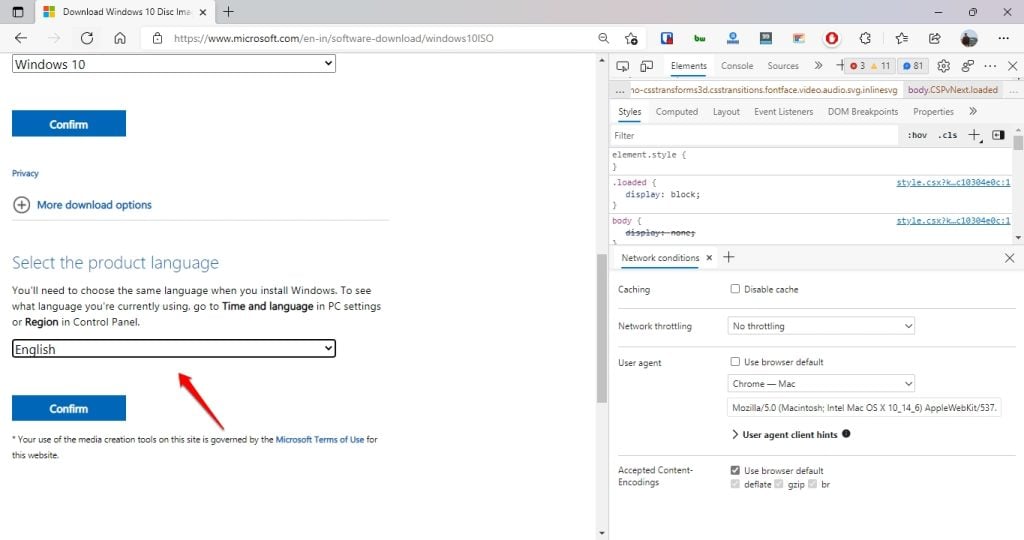The width and height of the screenshot is (1024, 540).
Task: Open Favorites list icon
Action: [x=902, y=39]
